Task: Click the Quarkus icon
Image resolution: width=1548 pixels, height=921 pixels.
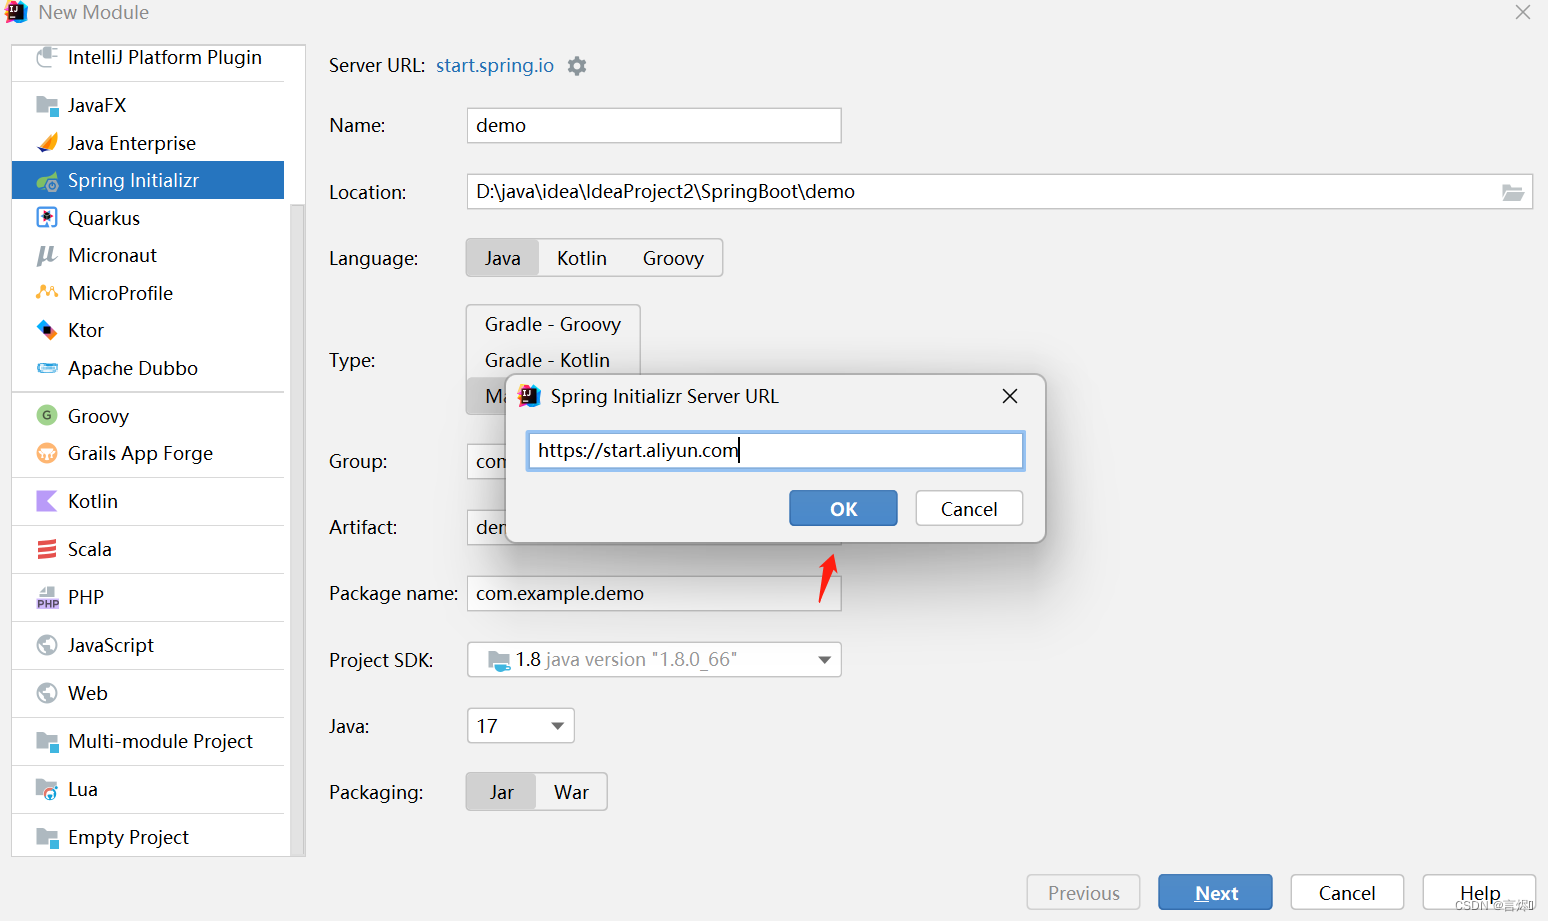Action: click(x=47, y=218)
